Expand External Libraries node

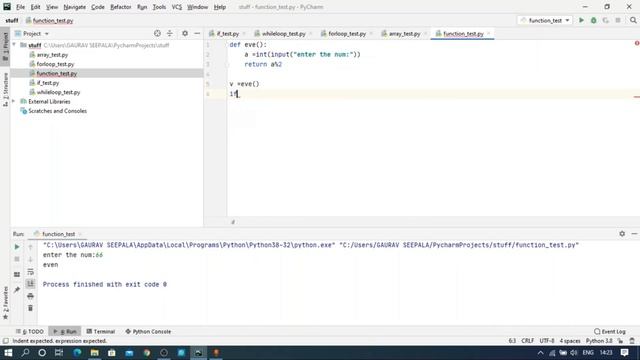[13, 101]
